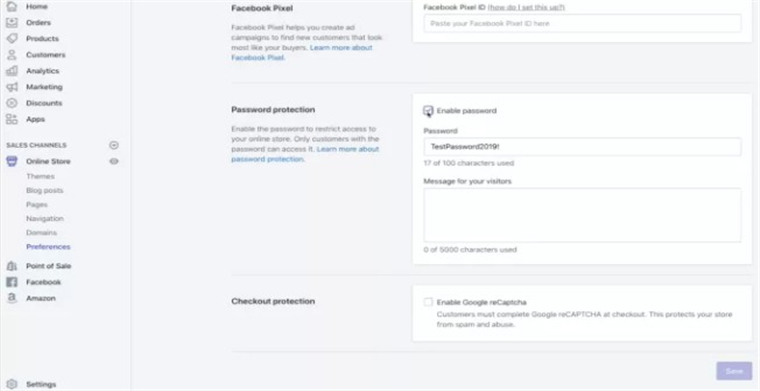Go to the Navigation submenu item
Image resolution: width=760 pixels, height=391 pixels.
tap(45, 219)
